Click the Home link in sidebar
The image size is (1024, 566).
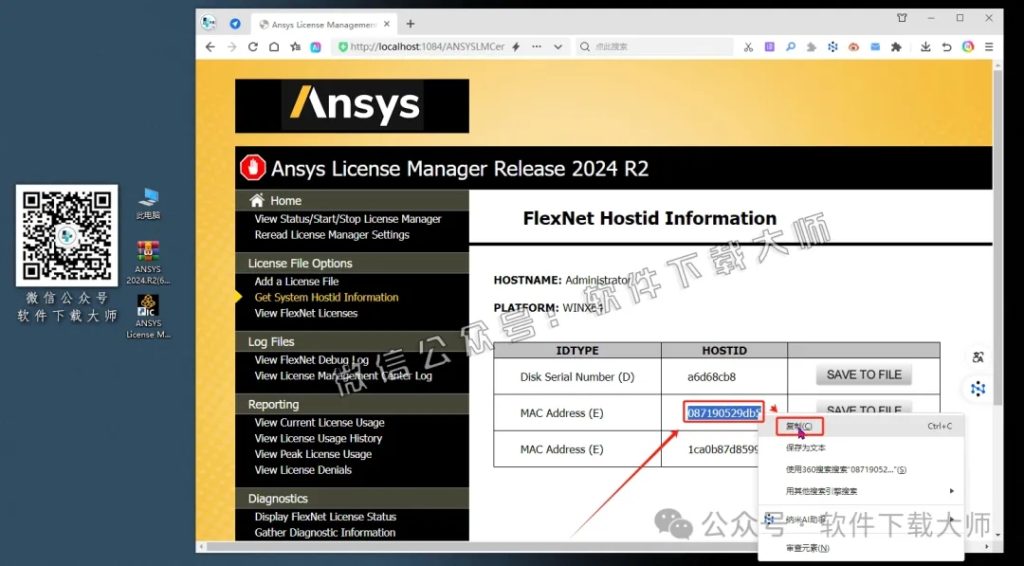coord(285,201)
